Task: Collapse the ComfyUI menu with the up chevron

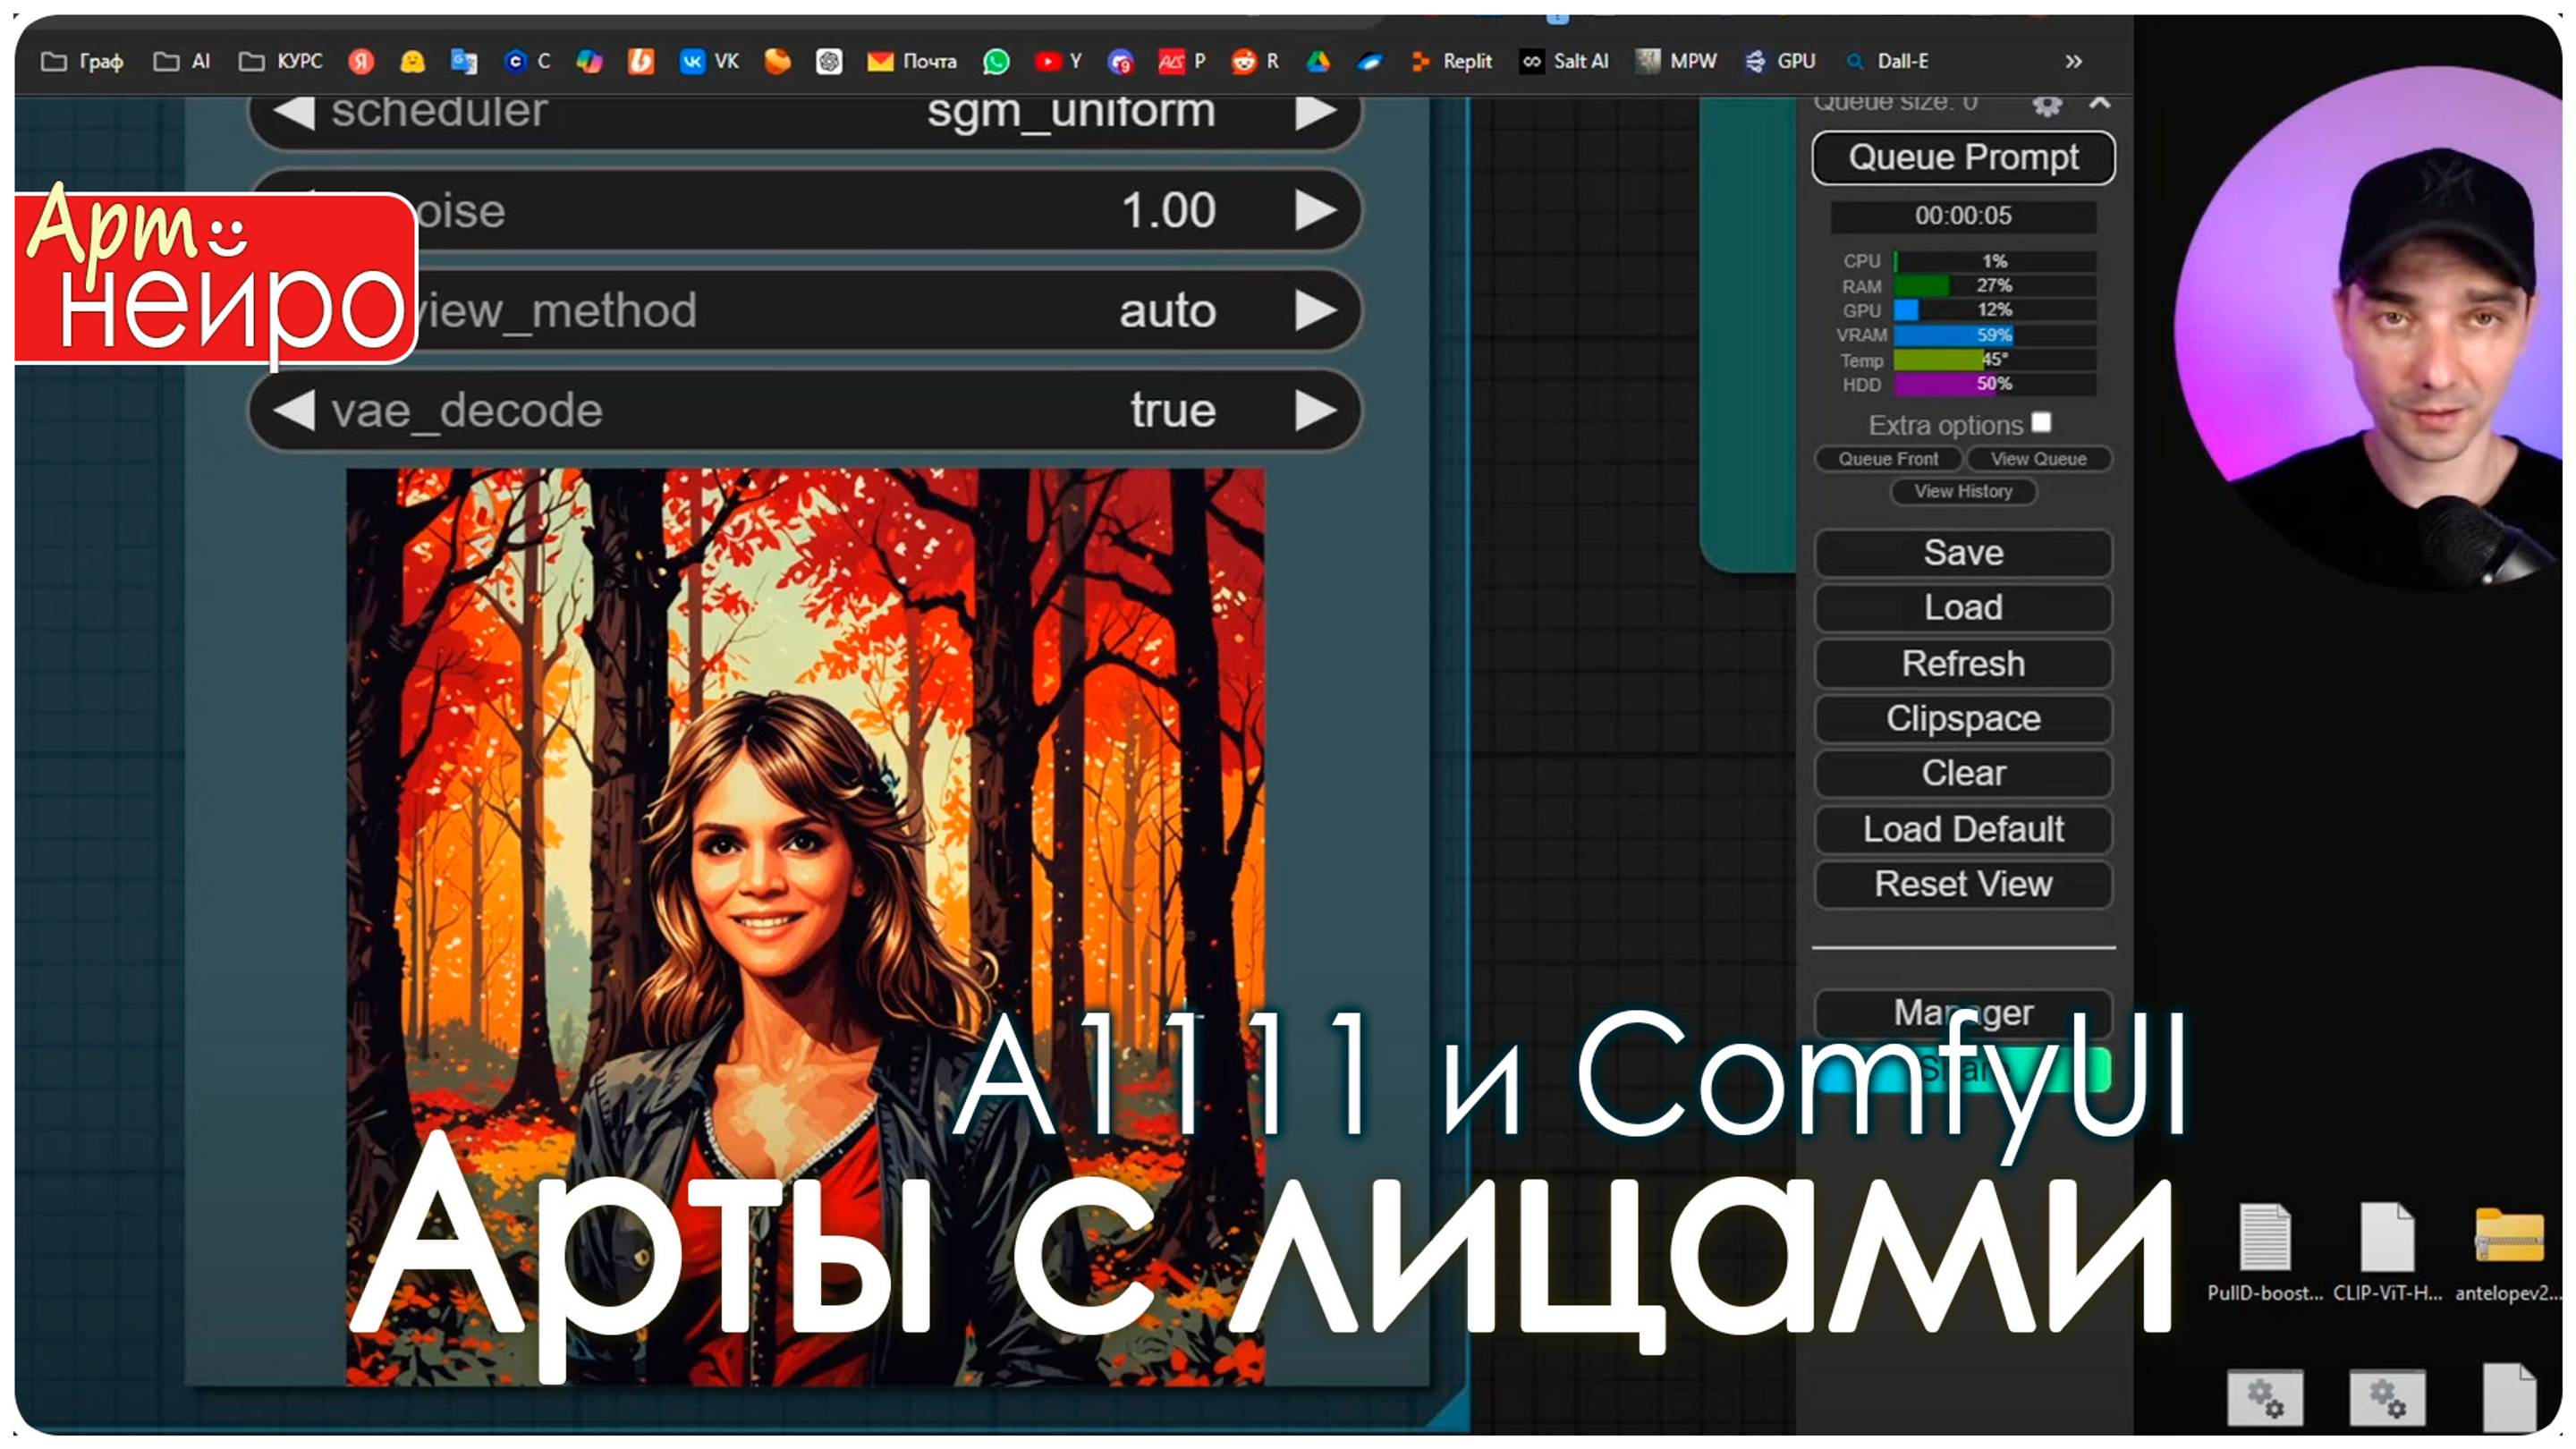Action: pyautogui.click(x=2101, y=104)
